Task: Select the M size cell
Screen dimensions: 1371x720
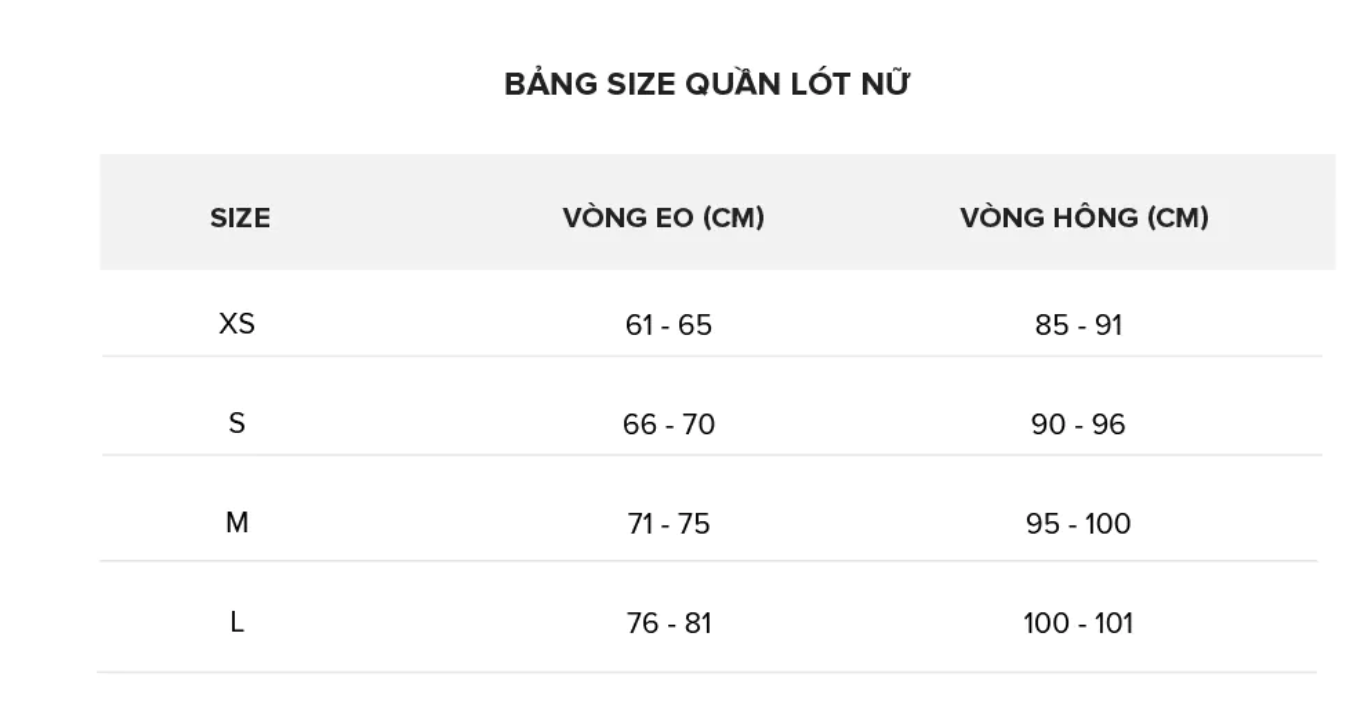Action: click(237, 522)
